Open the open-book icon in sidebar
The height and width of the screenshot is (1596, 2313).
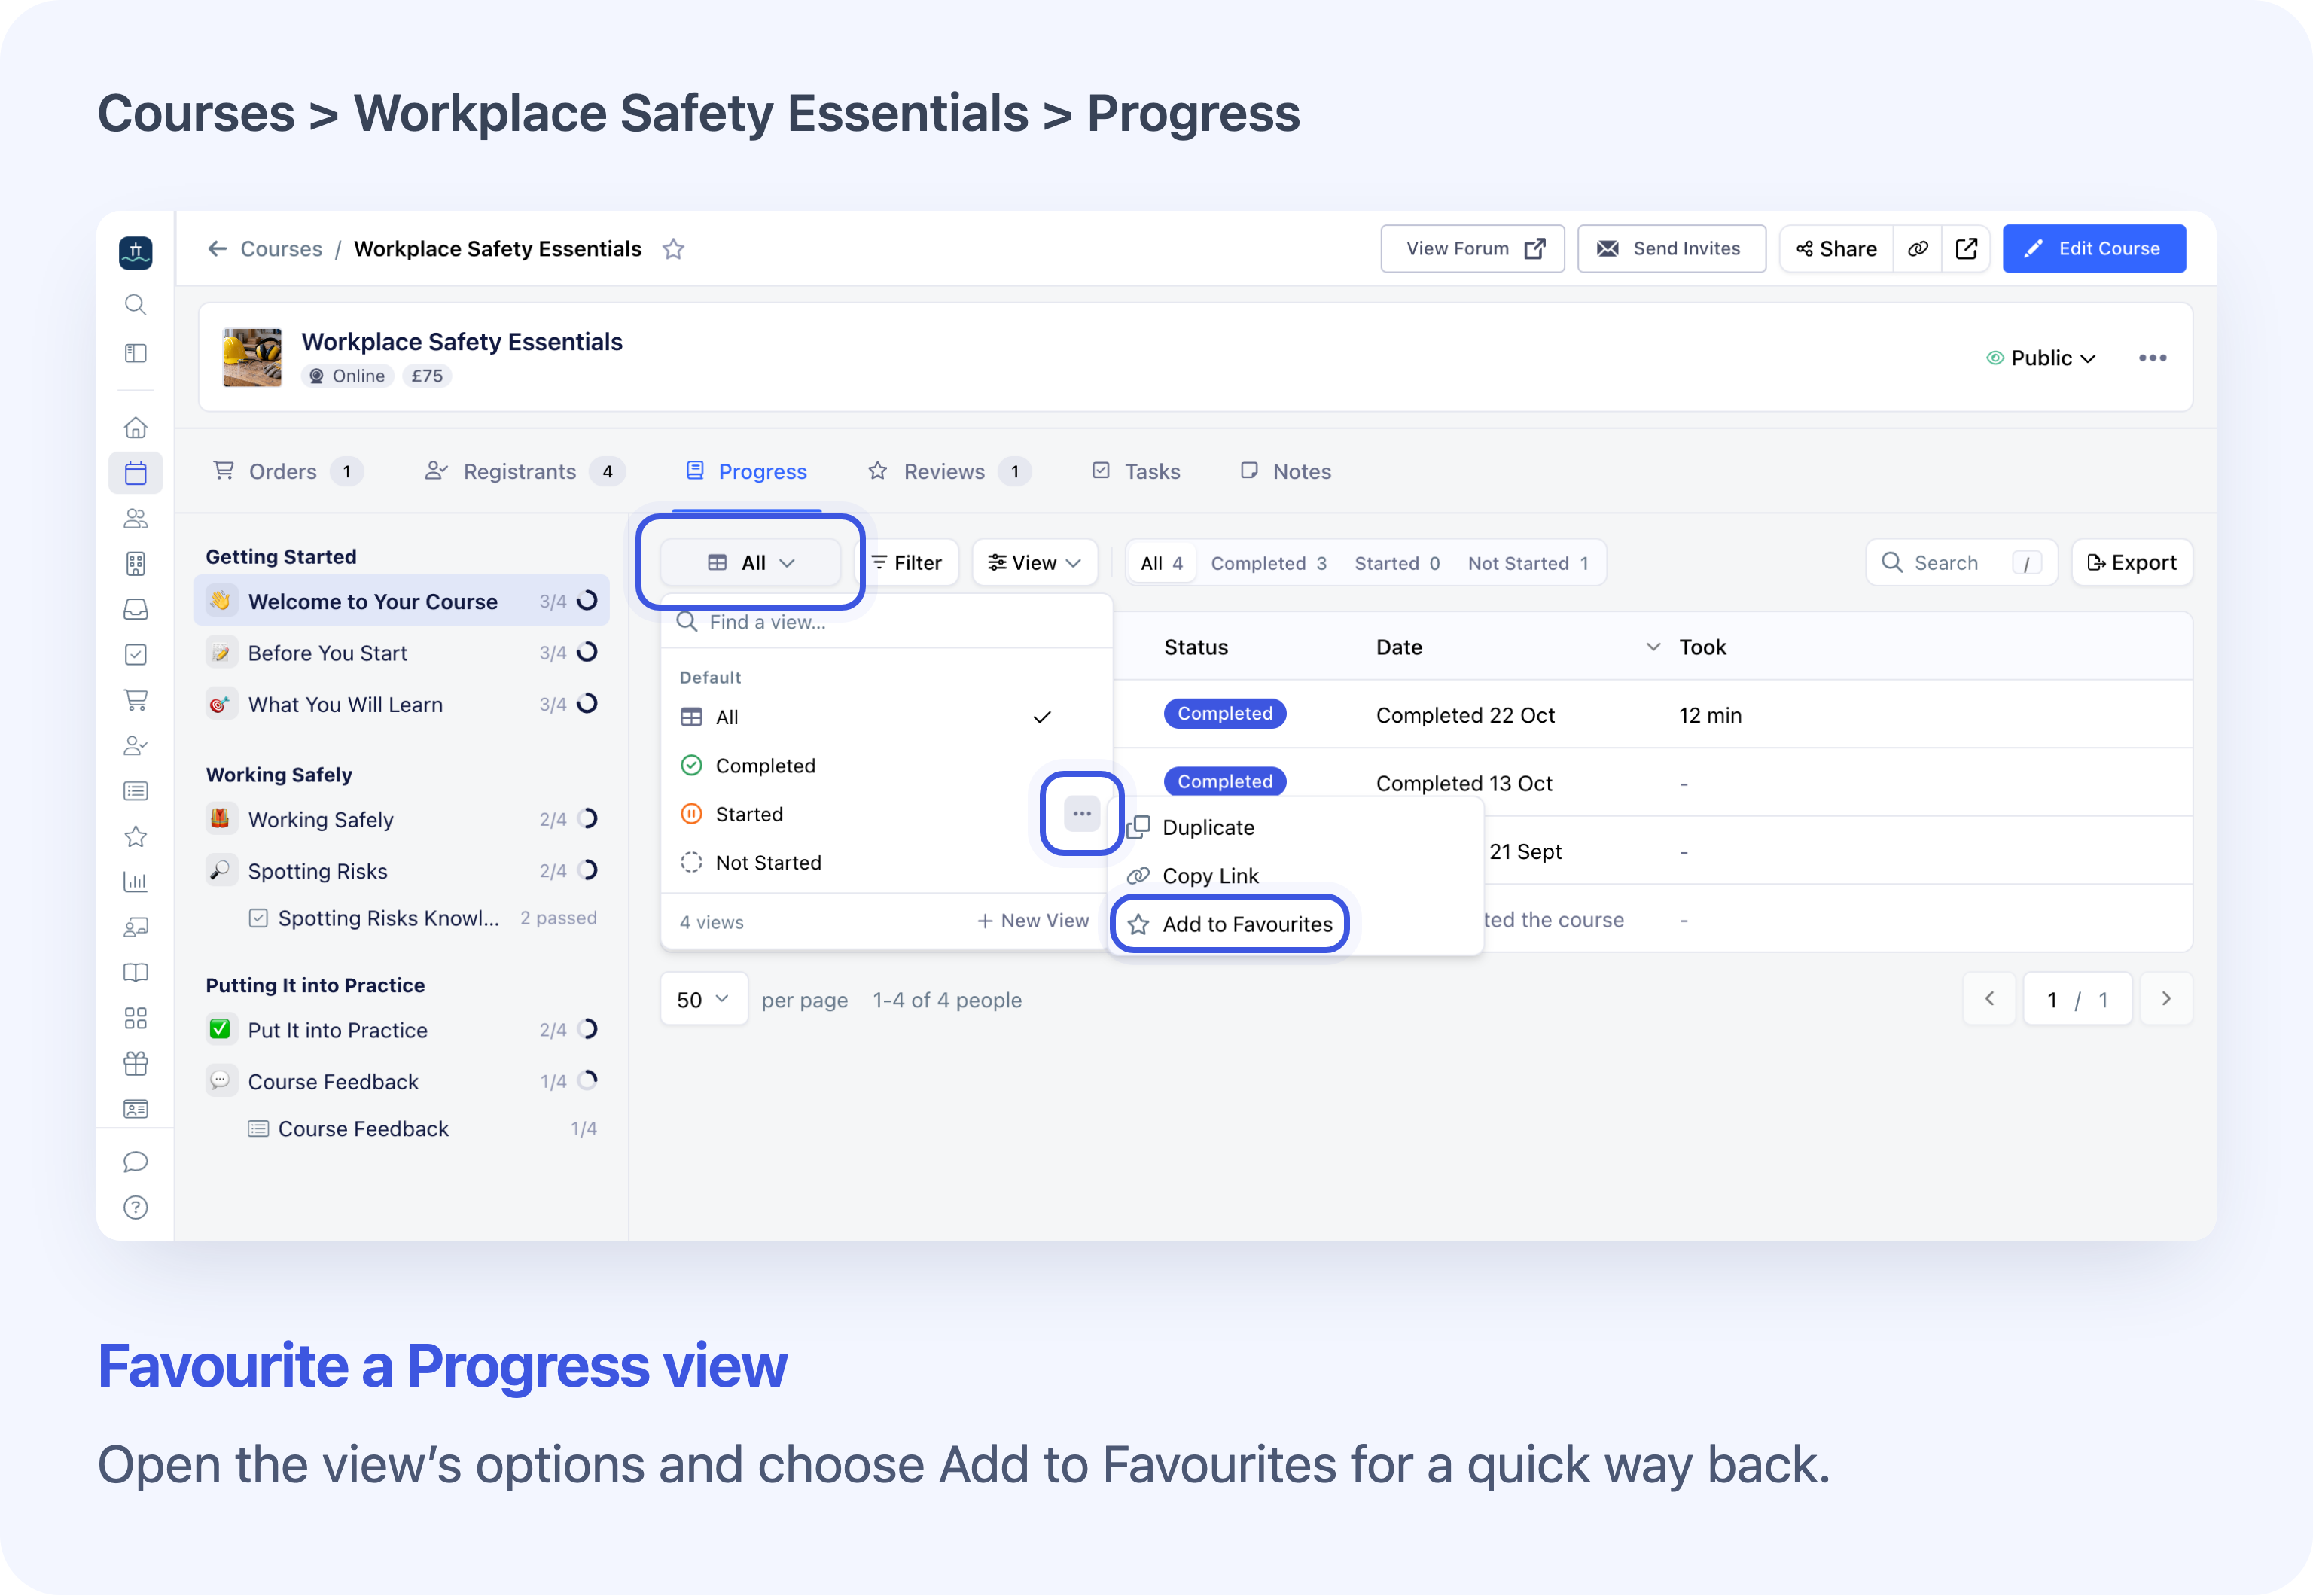(135, 973)
